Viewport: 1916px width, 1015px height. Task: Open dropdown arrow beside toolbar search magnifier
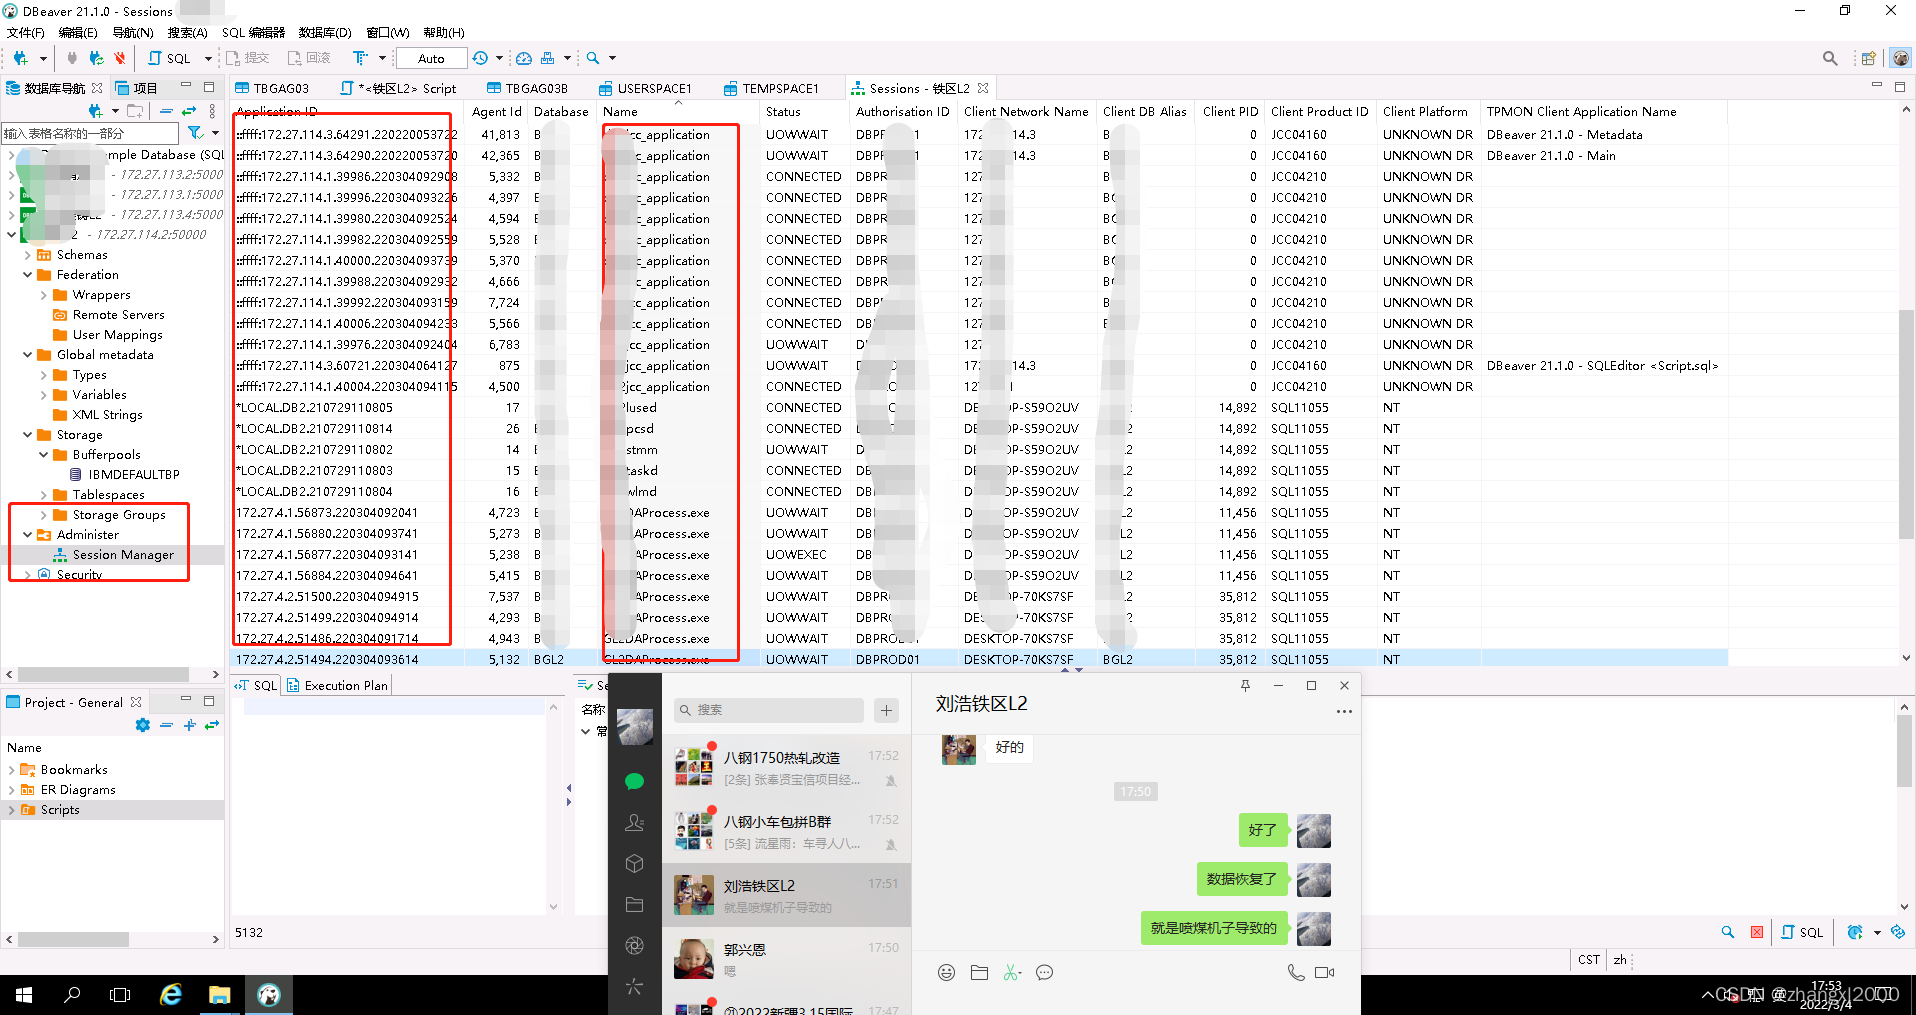pyautogui.click(x=613, y=58)
